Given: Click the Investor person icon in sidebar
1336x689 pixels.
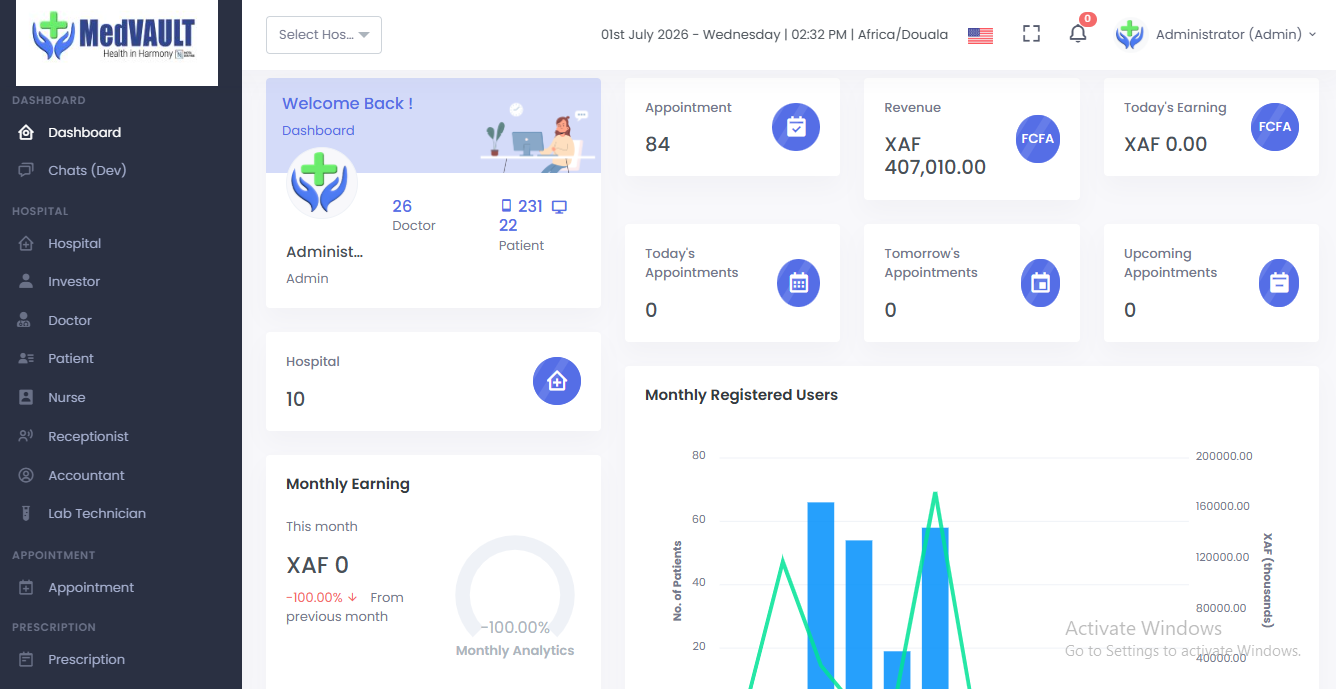Looking at the screenshot, I should pyautogui.click(x=27, y=281).
